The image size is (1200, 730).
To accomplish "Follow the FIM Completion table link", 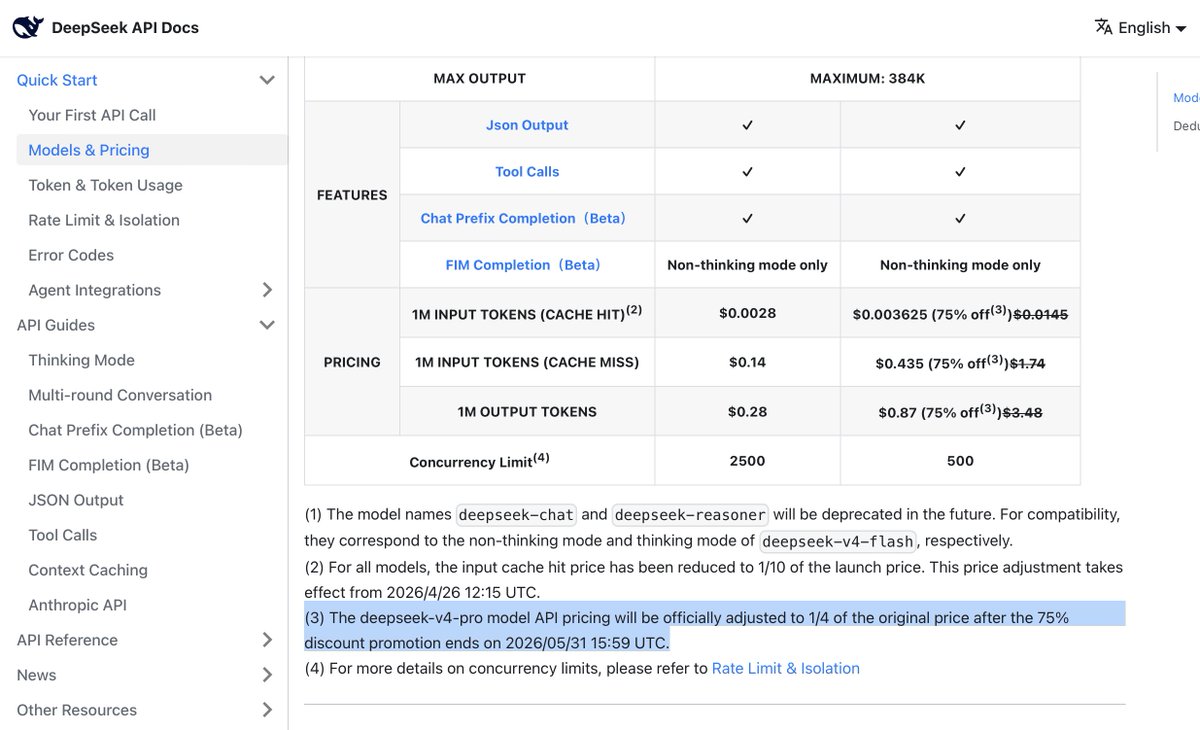I will (523, 265).
